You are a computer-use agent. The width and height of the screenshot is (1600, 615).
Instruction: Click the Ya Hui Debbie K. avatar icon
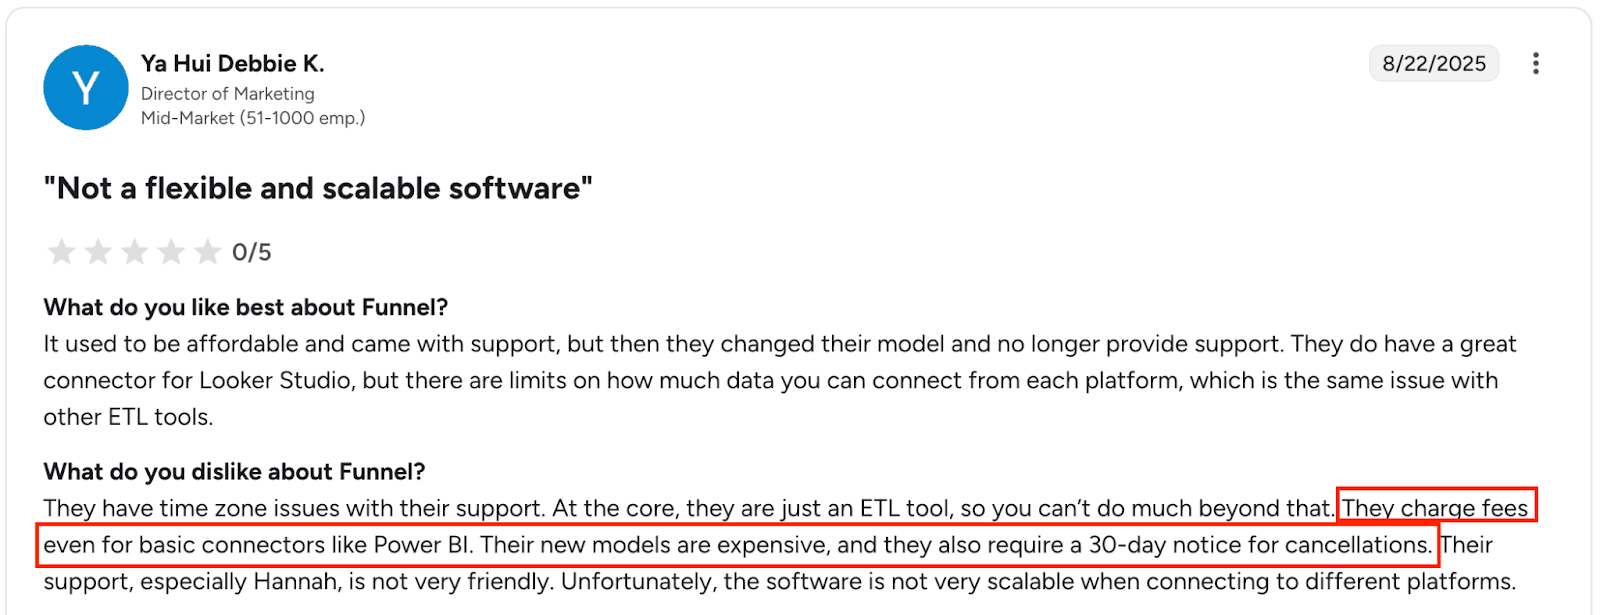85,88
